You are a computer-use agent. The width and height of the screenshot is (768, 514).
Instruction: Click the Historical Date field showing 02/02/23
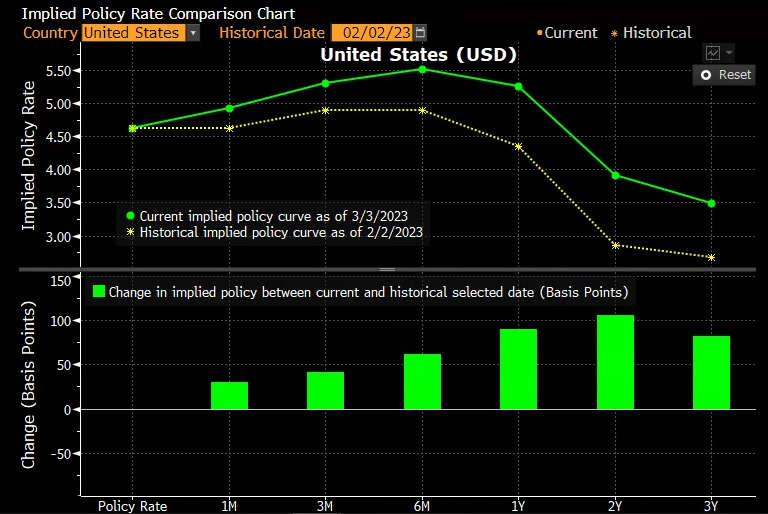pyautogui.click(x=370, y=32)
